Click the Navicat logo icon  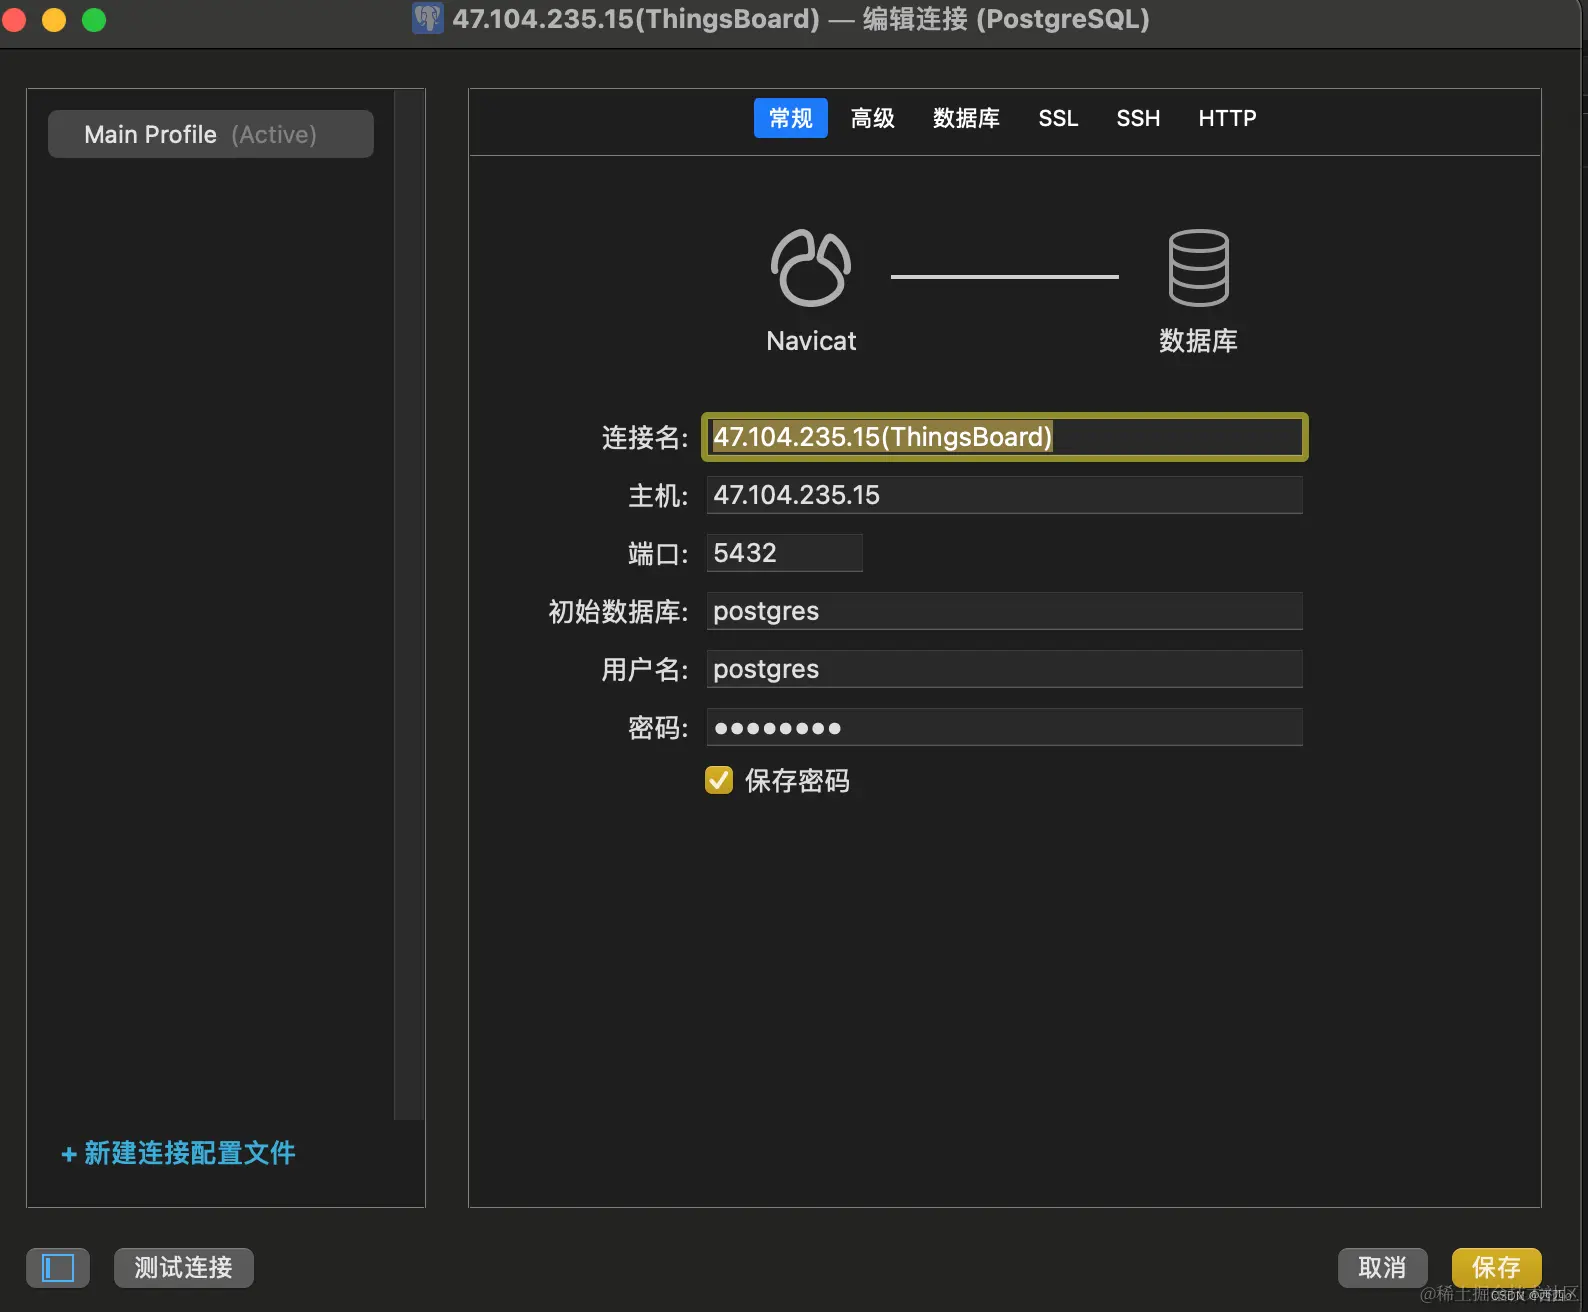click(x=811, y=268)
